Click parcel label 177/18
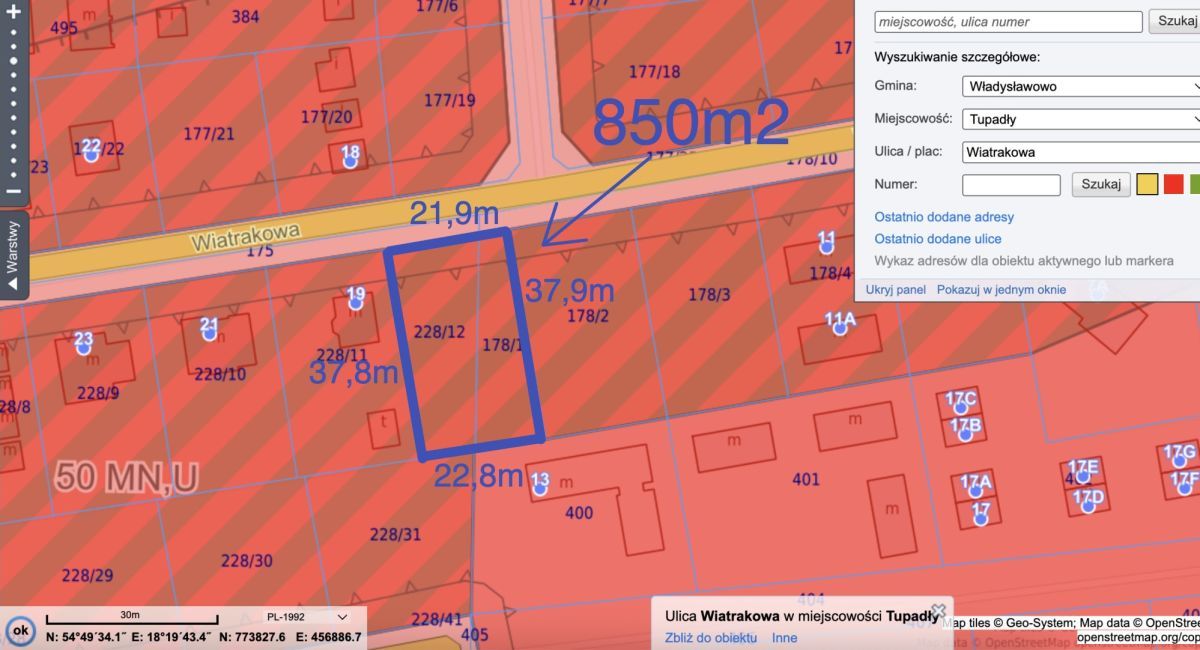1200x650 pixels. [x=655, y=71]
